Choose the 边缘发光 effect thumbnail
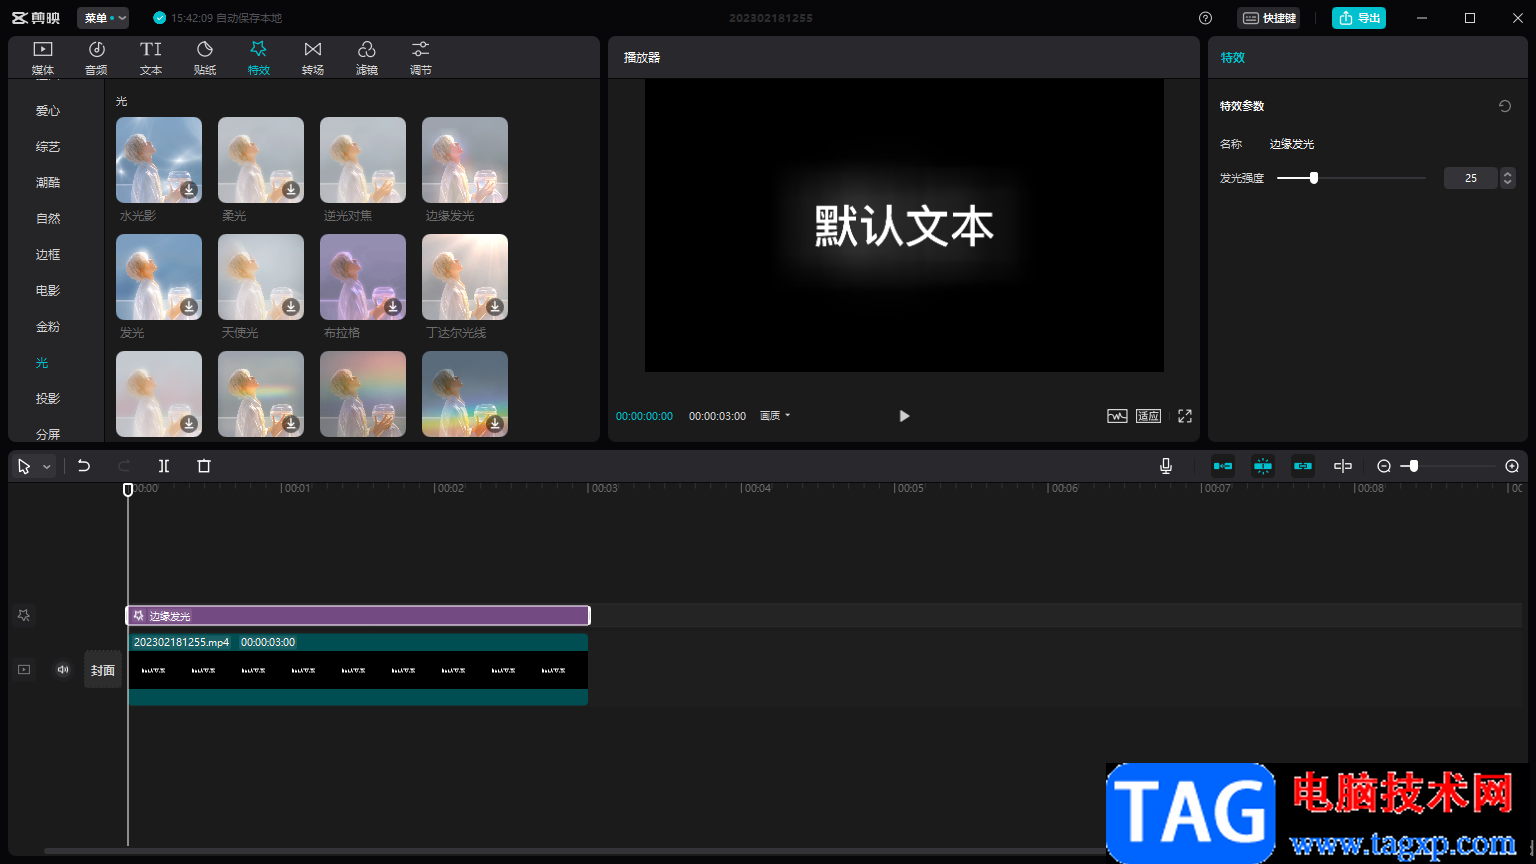Image resolution: width=1536 pixels, height=864 pixels. coord(465,160)
